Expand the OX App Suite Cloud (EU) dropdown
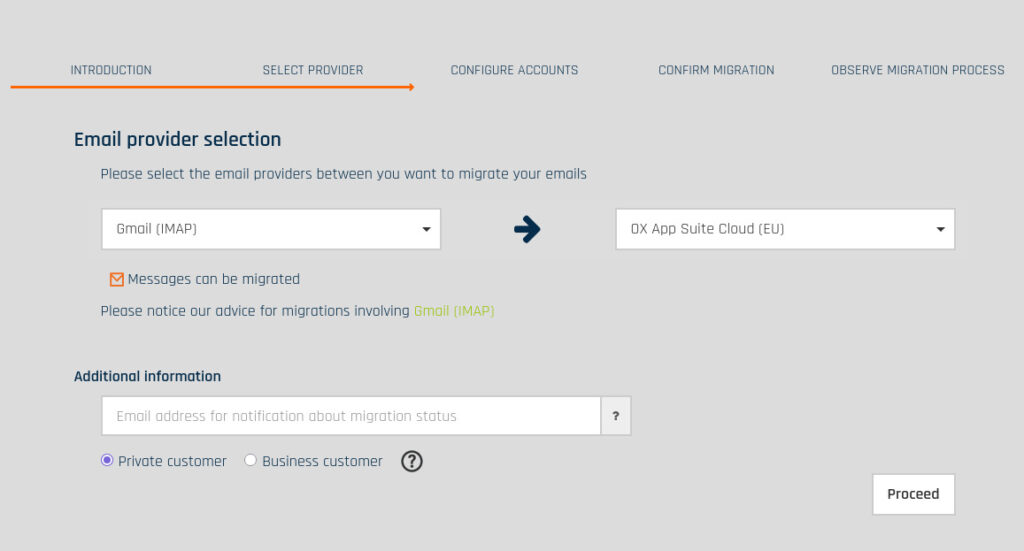Viewport: 1024px width, 551px height. (x=785, y=229)
